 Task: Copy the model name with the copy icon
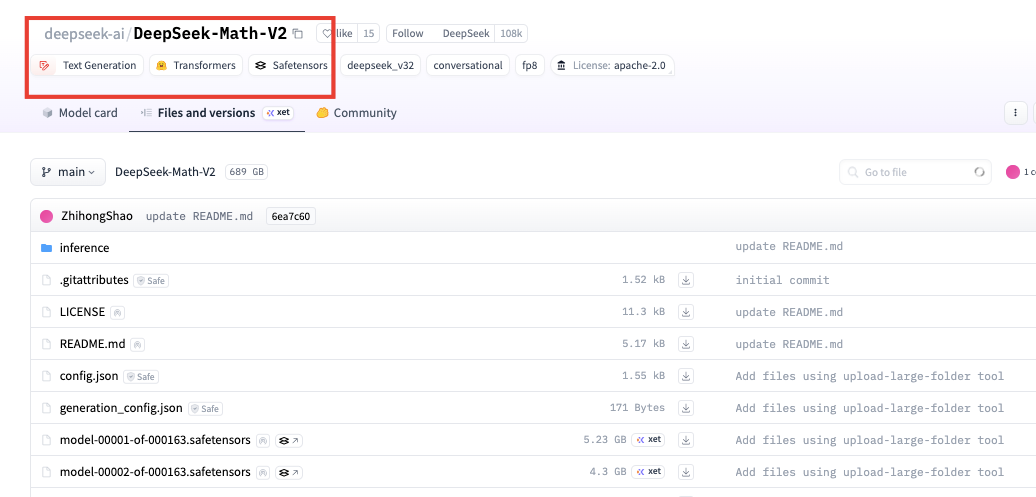coord(297,34)
